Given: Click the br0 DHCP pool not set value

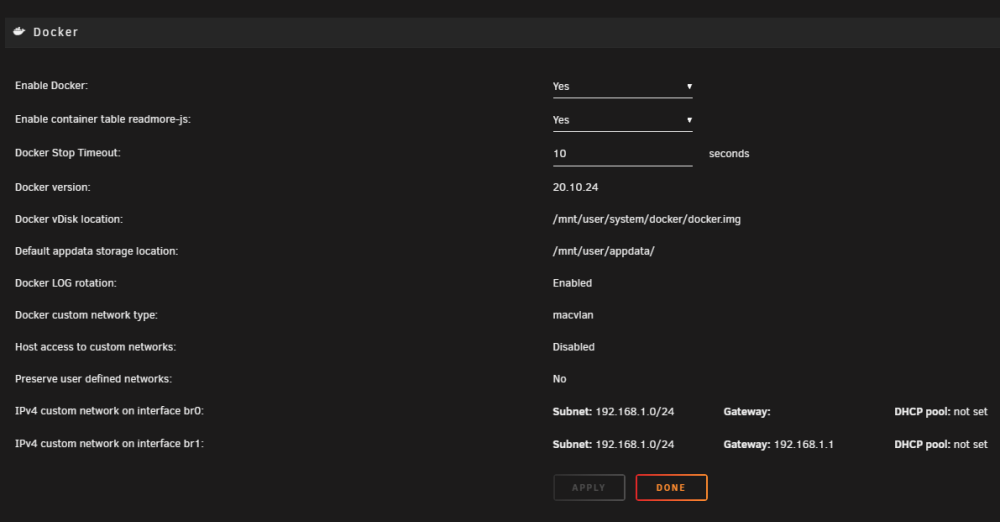Looking at the screenshot, I should click(970, 412).
